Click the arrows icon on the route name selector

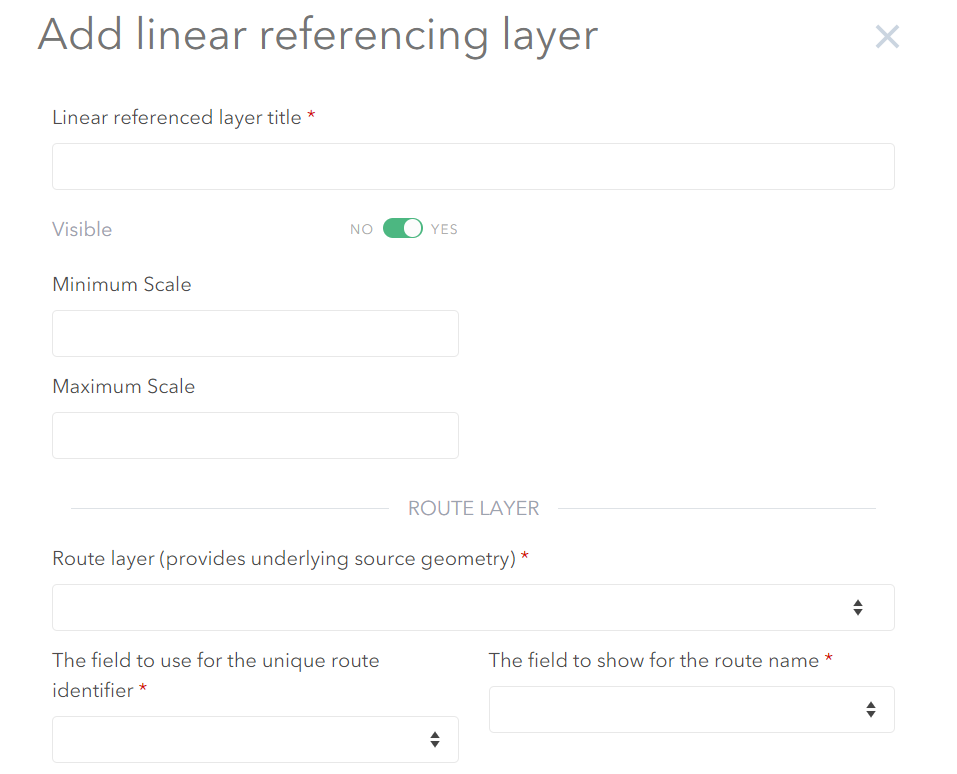[x=871, y=709]
